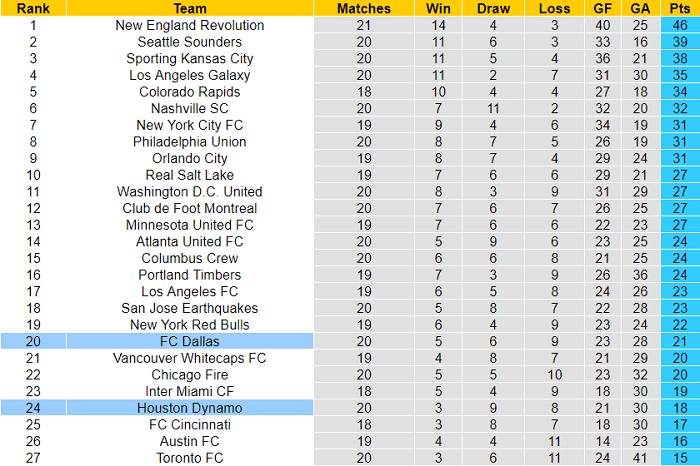The image size is (700, 466).
Task: Sort by the Matches column header
Action: coord(364,8)
